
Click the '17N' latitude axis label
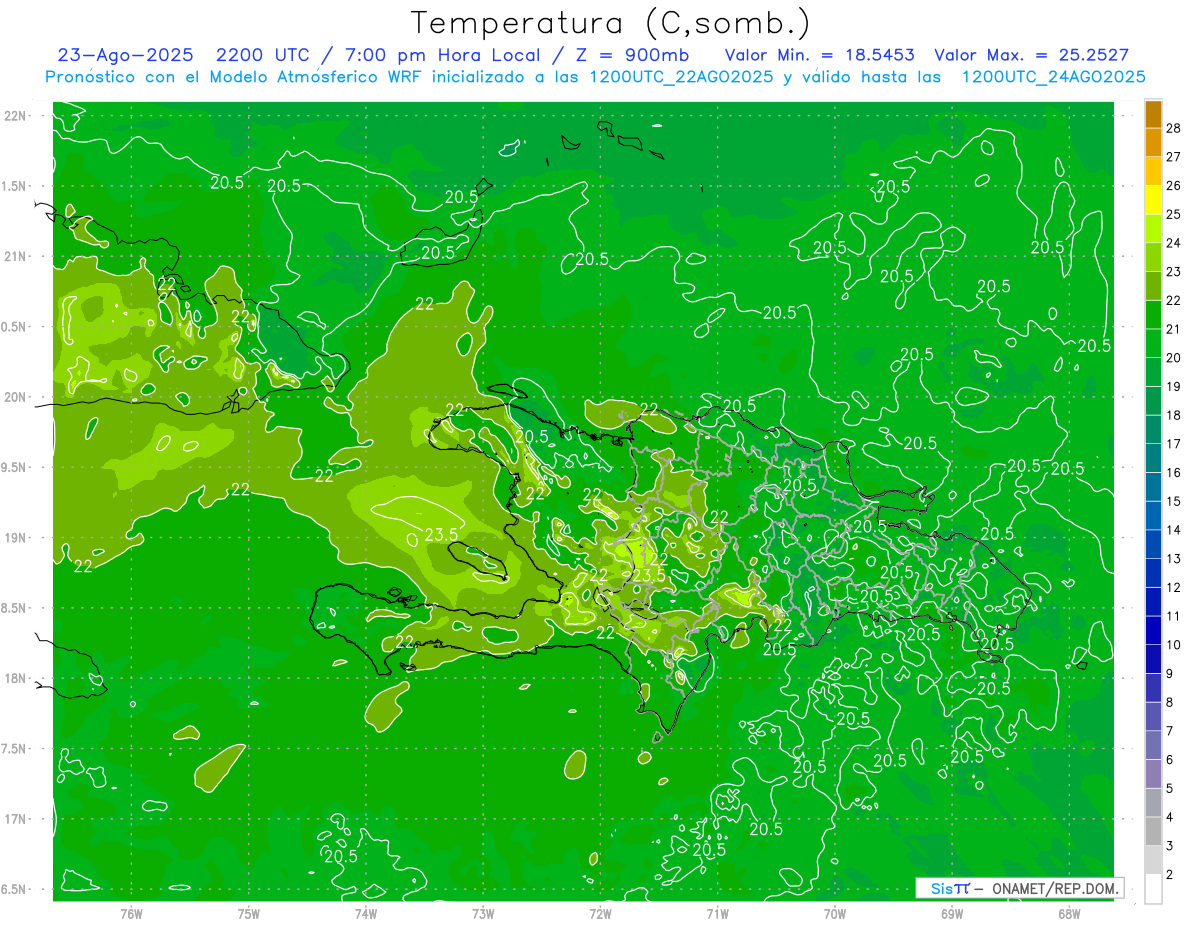(16, 819)
